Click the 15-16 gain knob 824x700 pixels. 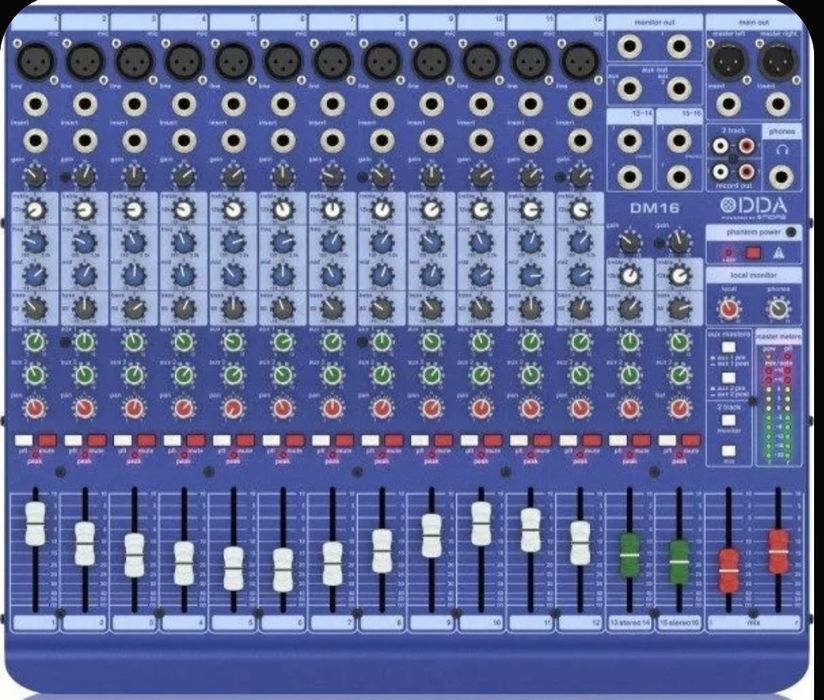(x=679, y=242)
